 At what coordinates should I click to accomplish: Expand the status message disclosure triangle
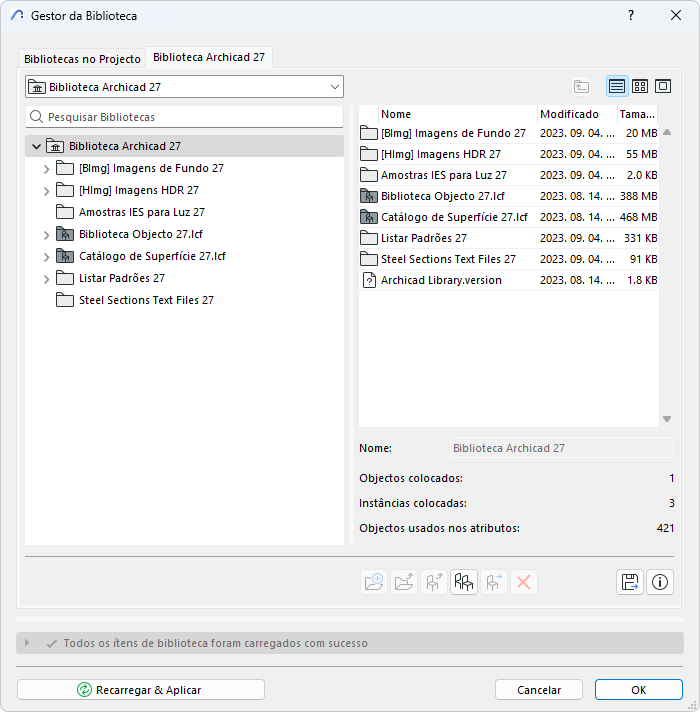pos(27,643)
